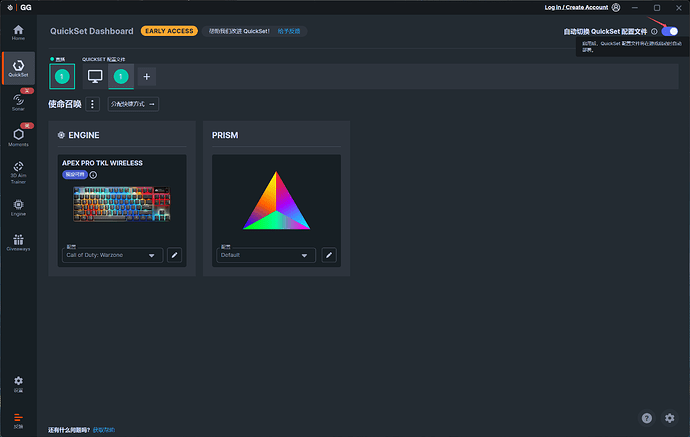Select the monitor QuickSet profile tab
This screenshot has height=437, width=690.
96,76
